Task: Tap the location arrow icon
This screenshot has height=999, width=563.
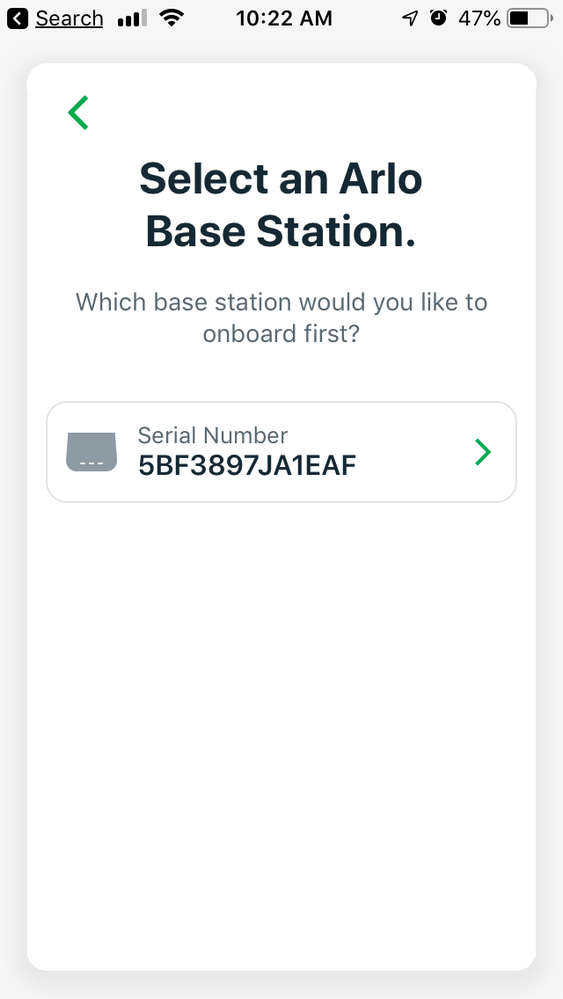Action: (410, 18)
